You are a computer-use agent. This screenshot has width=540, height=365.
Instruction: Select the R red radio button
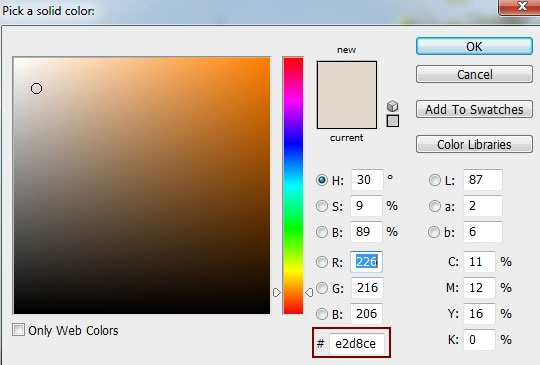[x=322, y=262]
